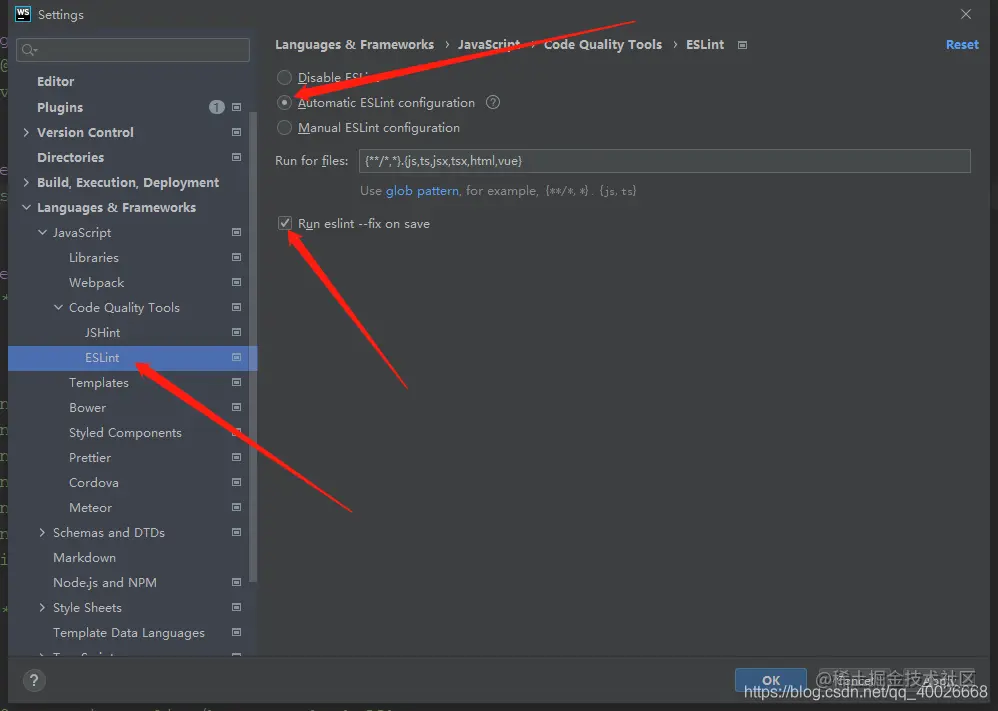Expand Build, Execution, Deployment section
Image resolution: width=998 pixels, height=711 pixels.
(x=26, y=182)
